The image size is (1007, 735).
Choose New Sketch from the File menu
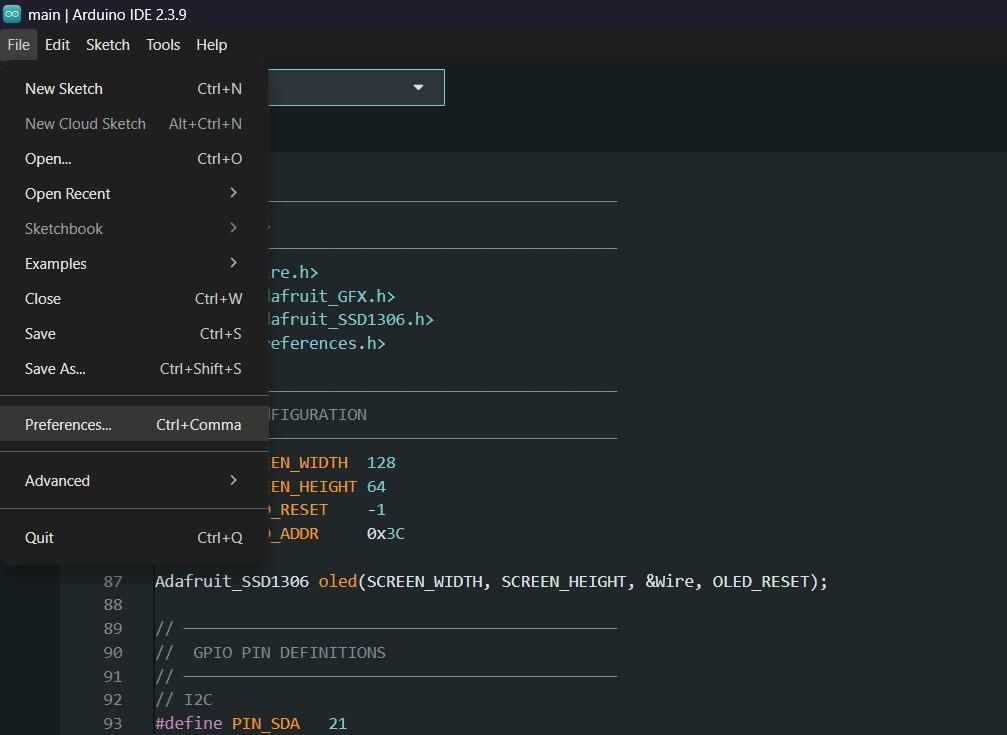[x=134, y=89]
